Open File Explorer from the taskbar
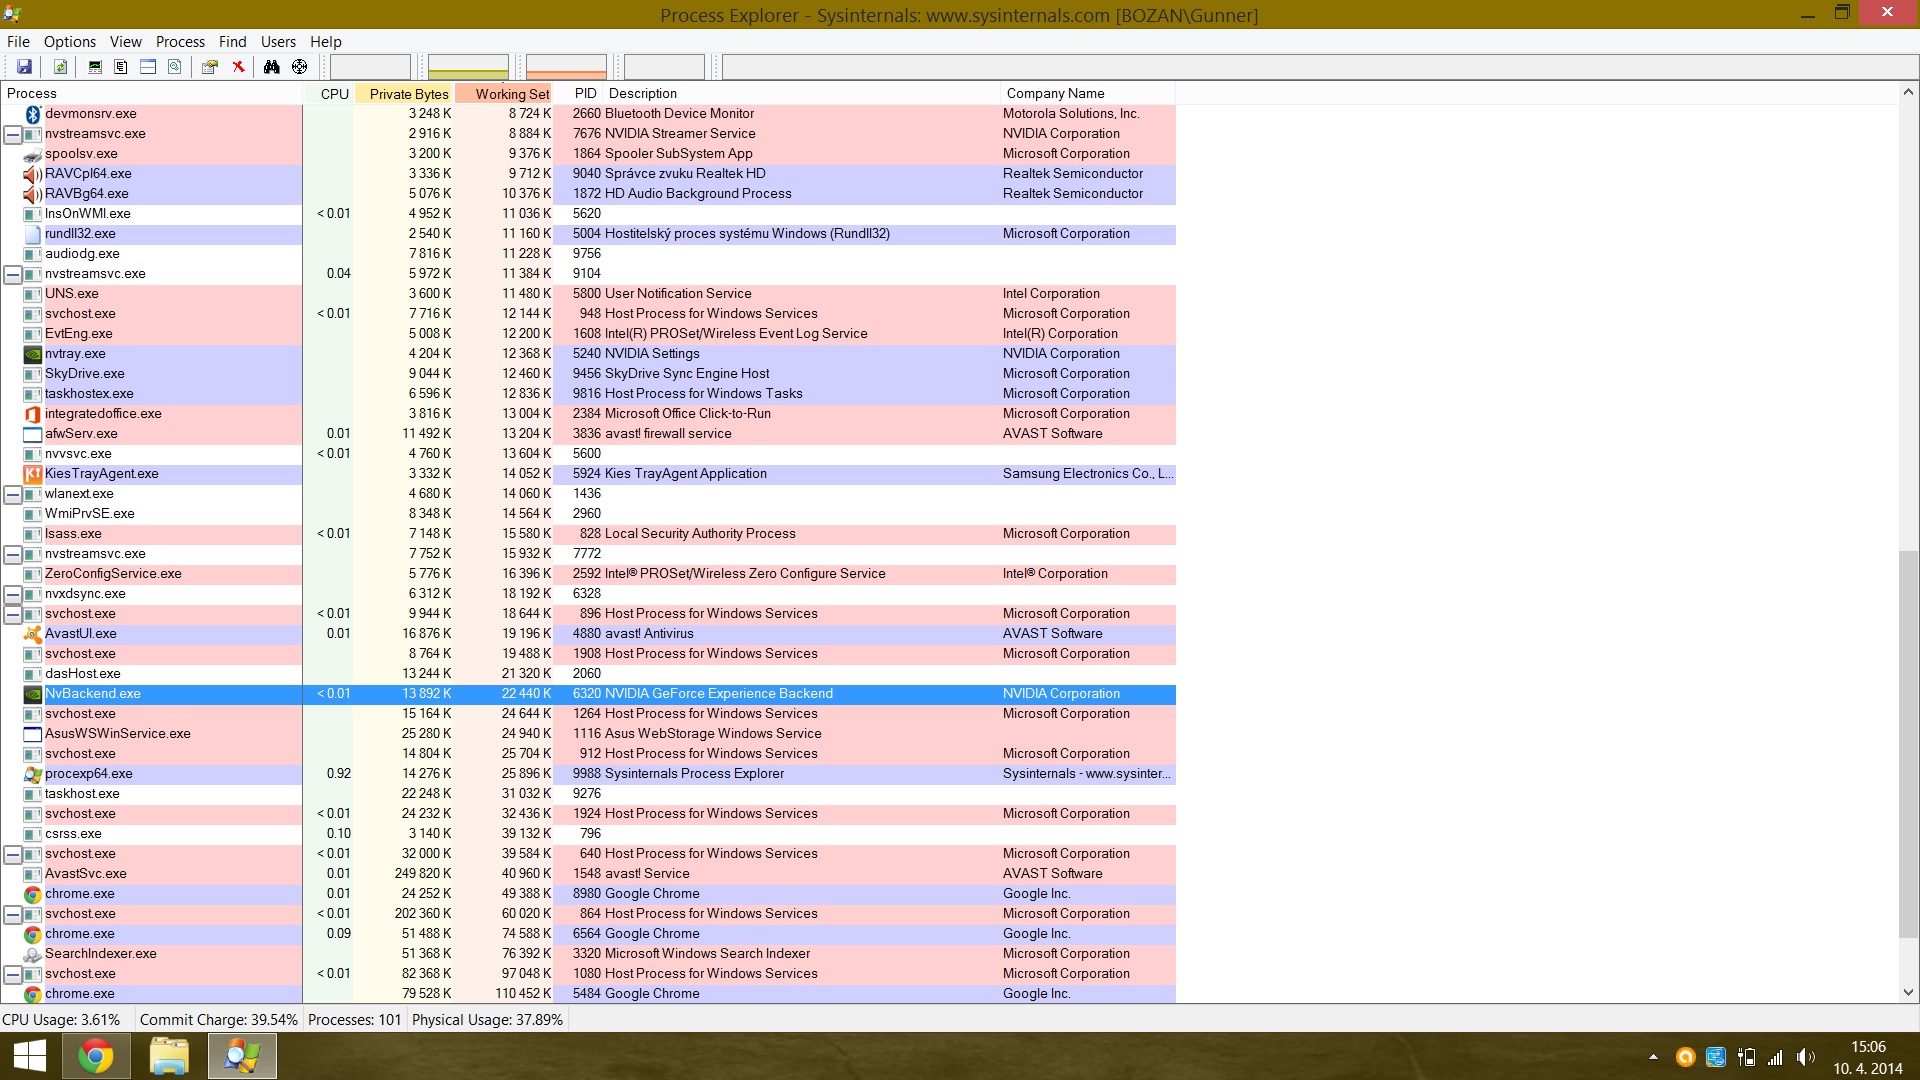This screenshot has width=1920, height=1080. click(169, 1056)
